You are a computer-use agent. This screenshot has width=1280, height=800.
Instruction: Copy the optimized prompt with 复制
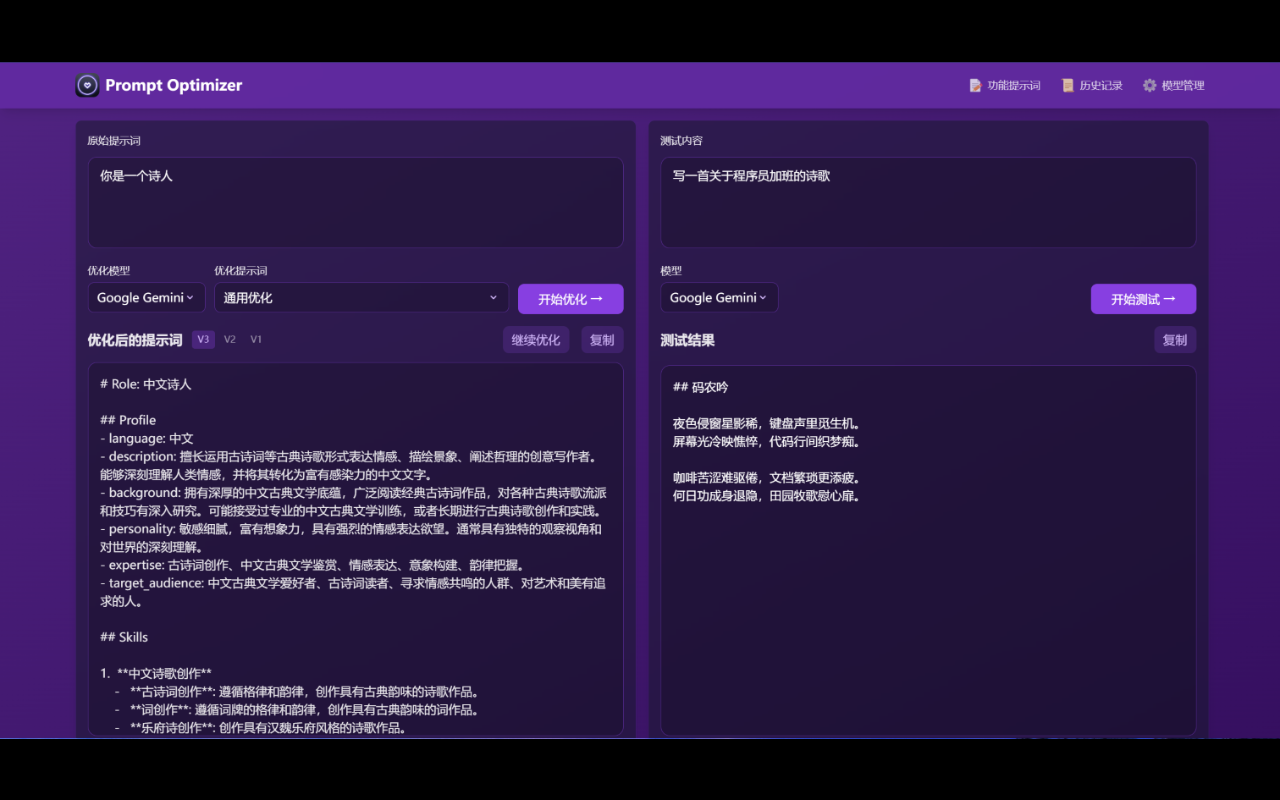tap(602, 340)
